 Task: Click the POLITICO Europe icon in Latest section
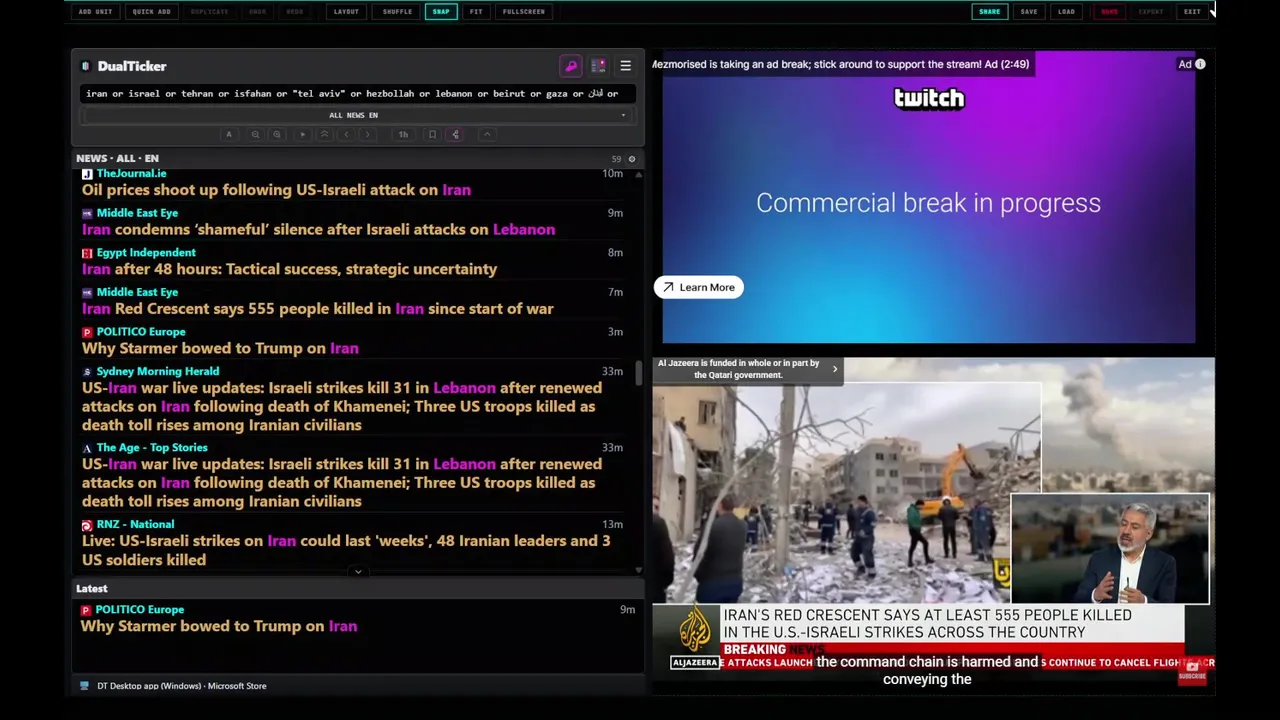(86, 610)
